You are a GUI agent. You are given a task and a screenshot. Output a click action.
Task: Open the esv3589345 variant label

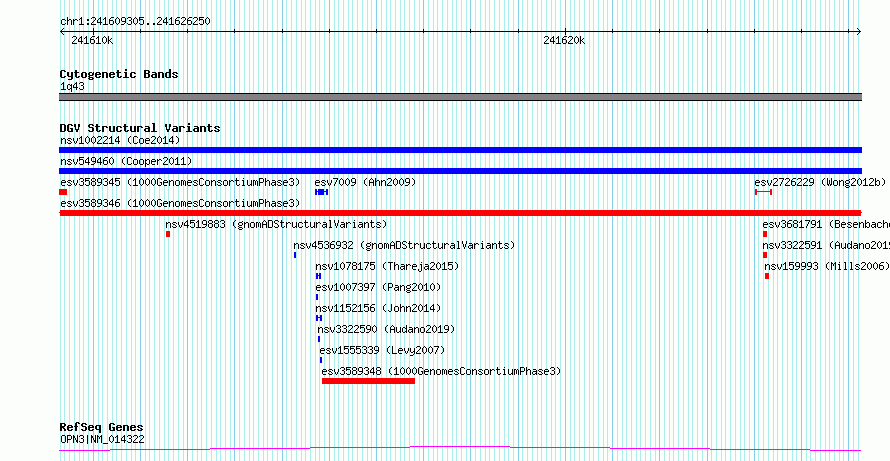[180, 182]
